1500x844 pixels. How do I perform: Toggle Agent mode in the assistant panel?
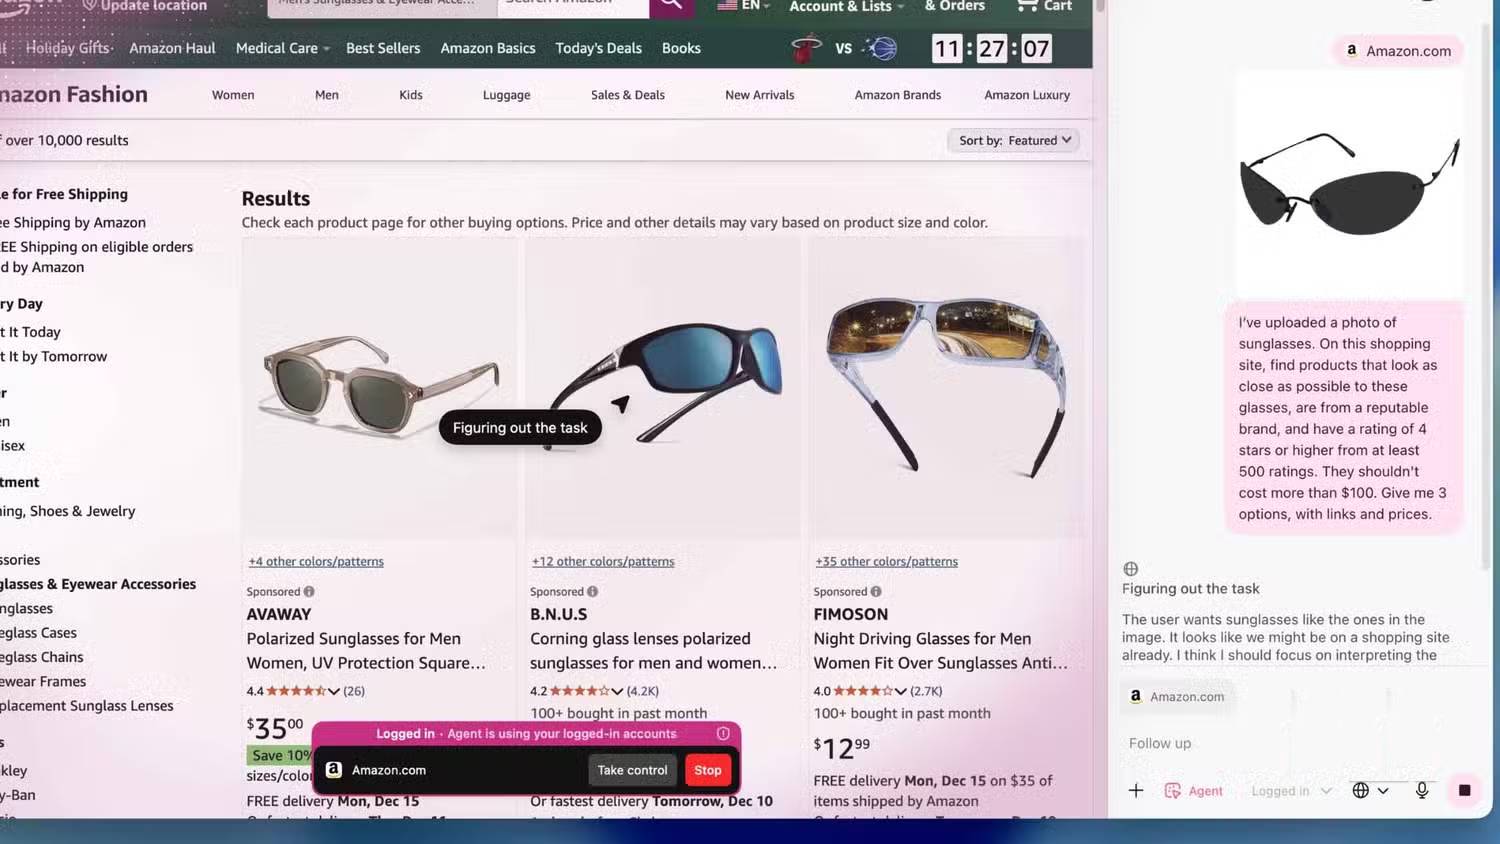[x=1194, y=790]
